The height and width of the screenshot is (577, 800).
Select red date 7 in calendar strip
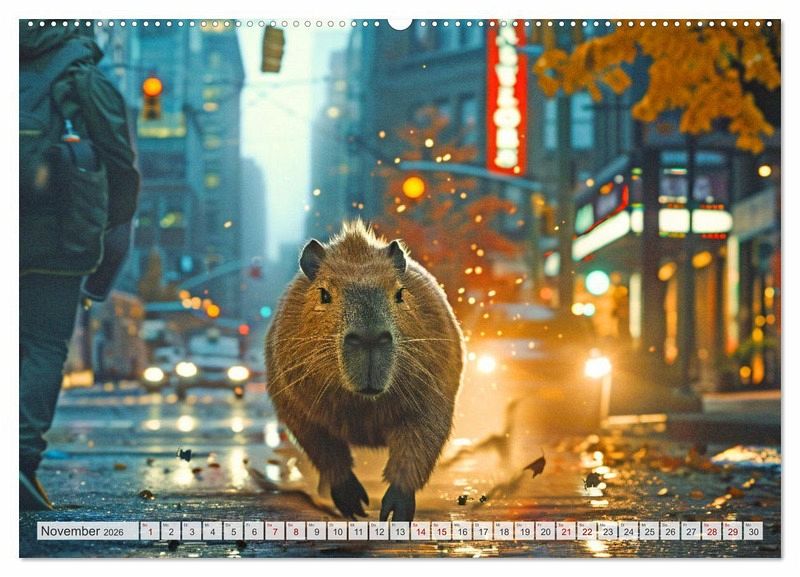pos(275,531)
